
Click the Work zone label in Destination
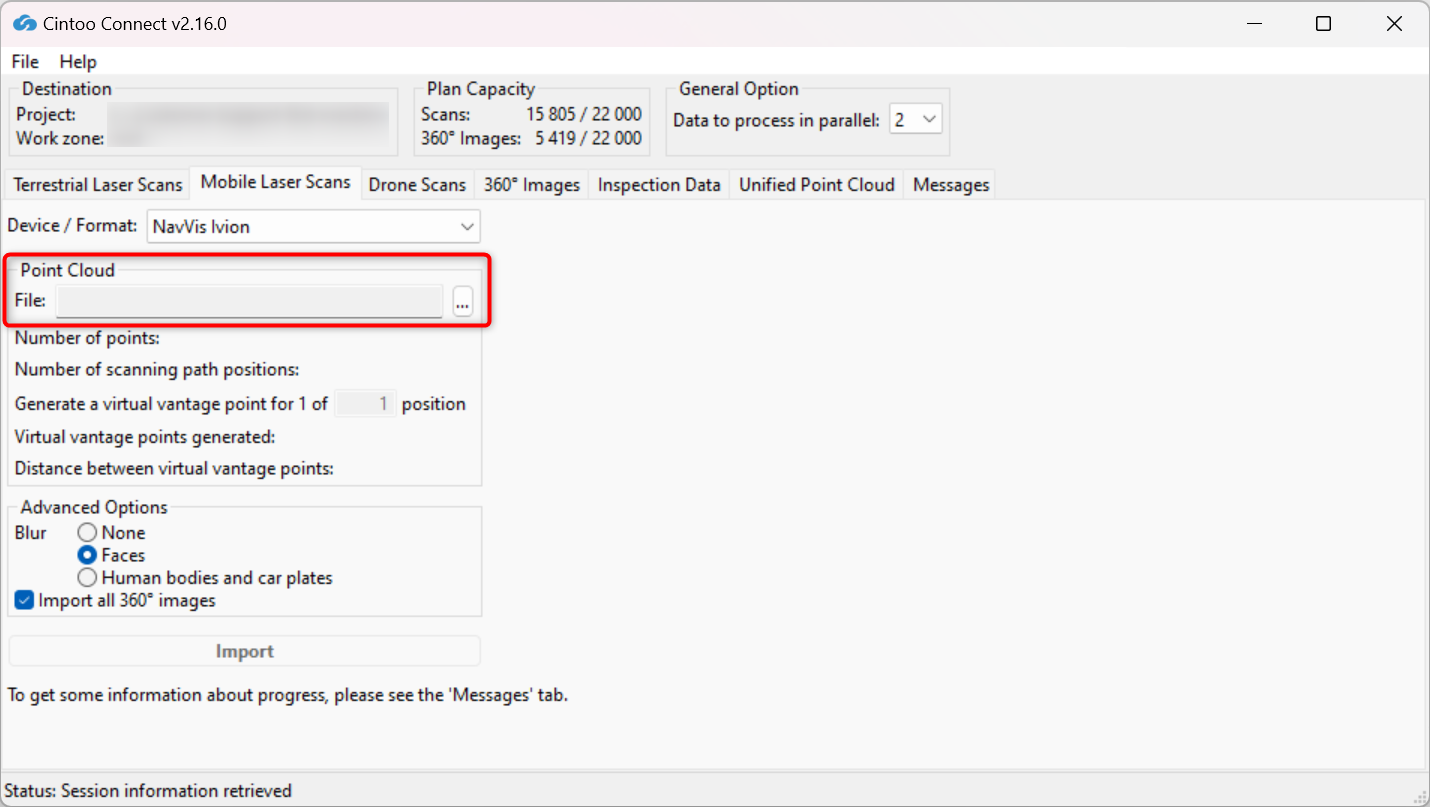(60, 138)
